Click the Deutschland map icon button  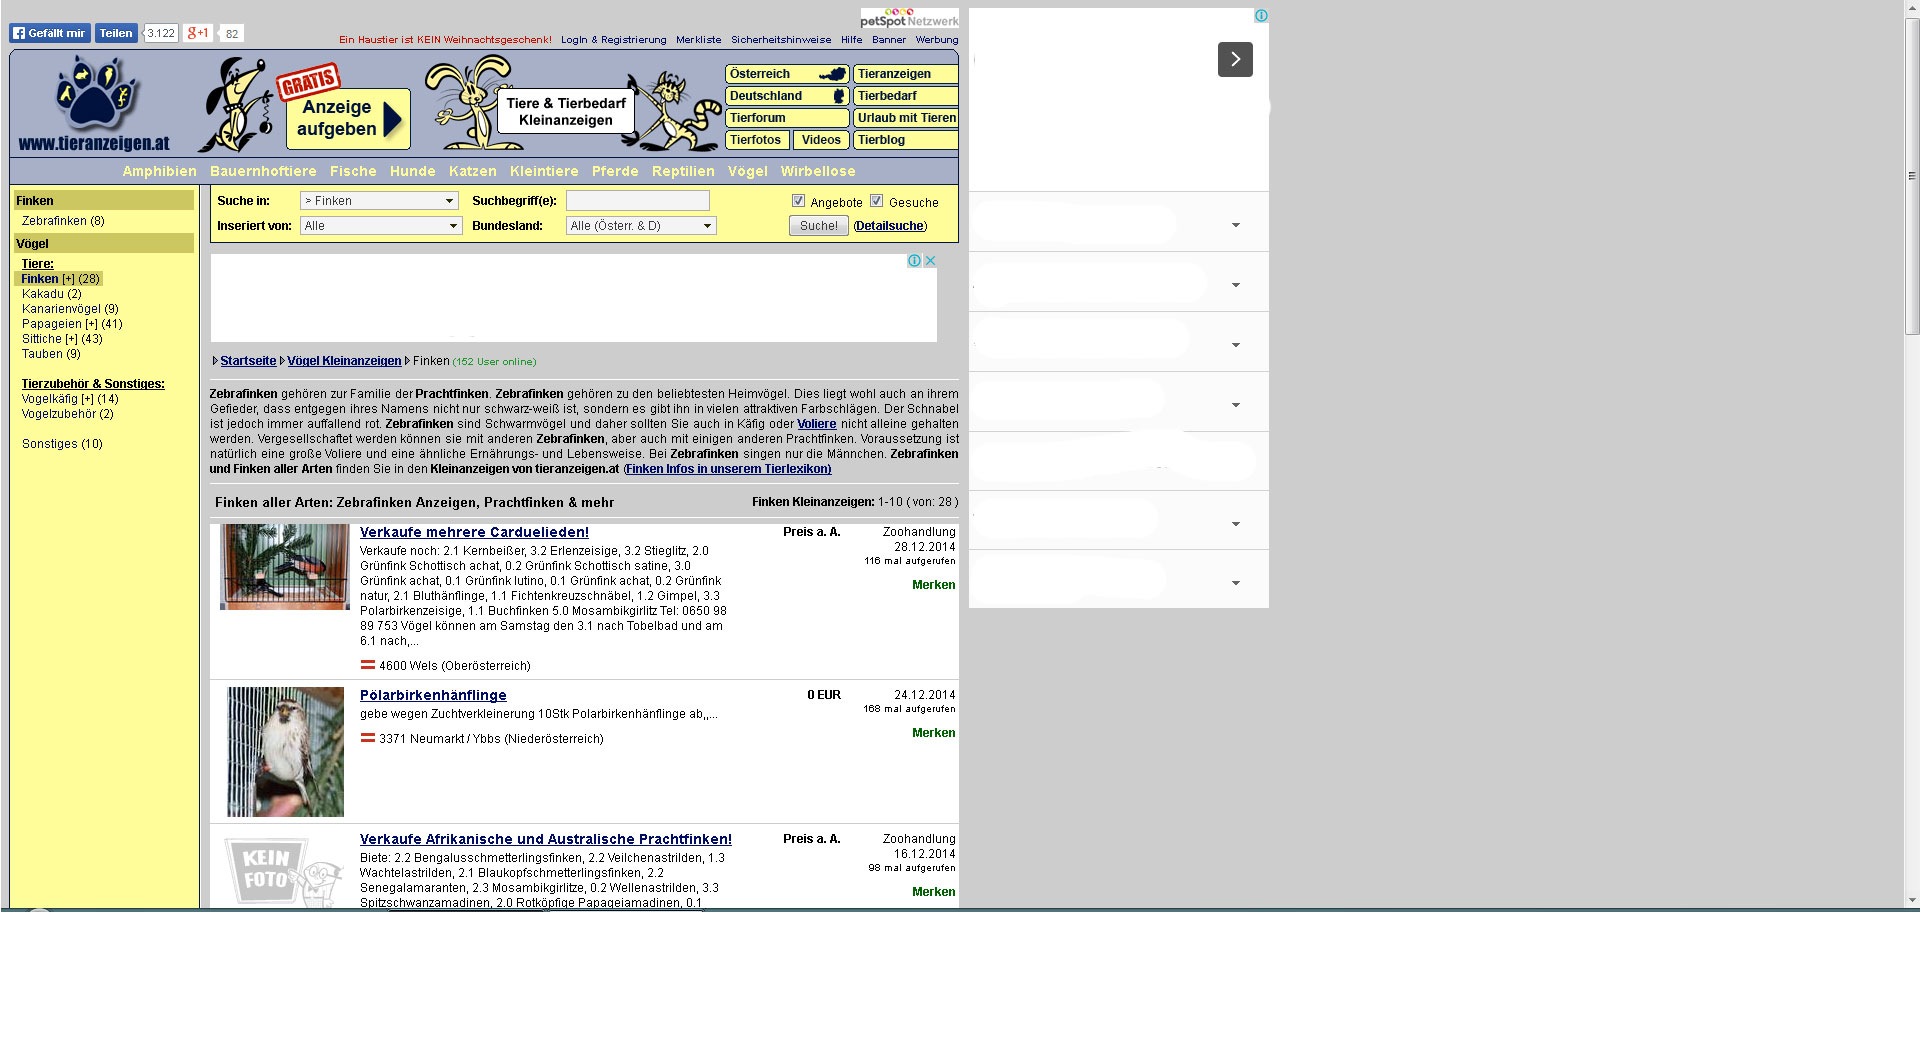coord(787,96)
